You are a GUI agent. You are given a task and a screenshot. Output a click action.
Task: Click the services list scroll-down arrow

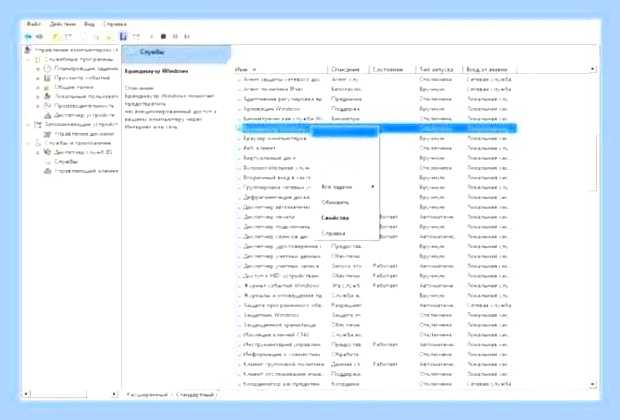(x=592, y=384)
